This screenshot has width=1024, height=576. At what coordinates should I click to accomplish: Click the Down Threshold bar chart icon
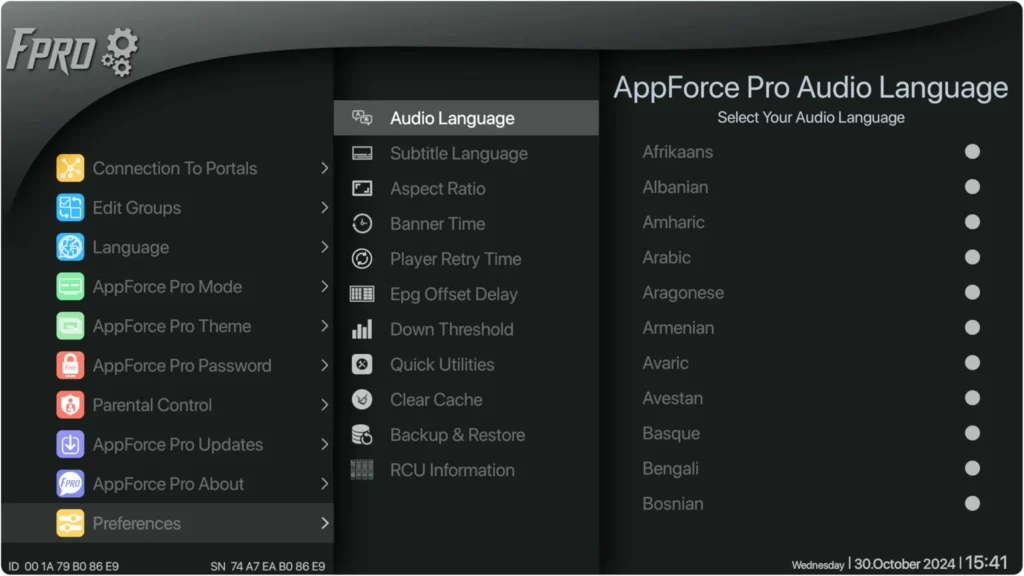(x=362, y=329)
